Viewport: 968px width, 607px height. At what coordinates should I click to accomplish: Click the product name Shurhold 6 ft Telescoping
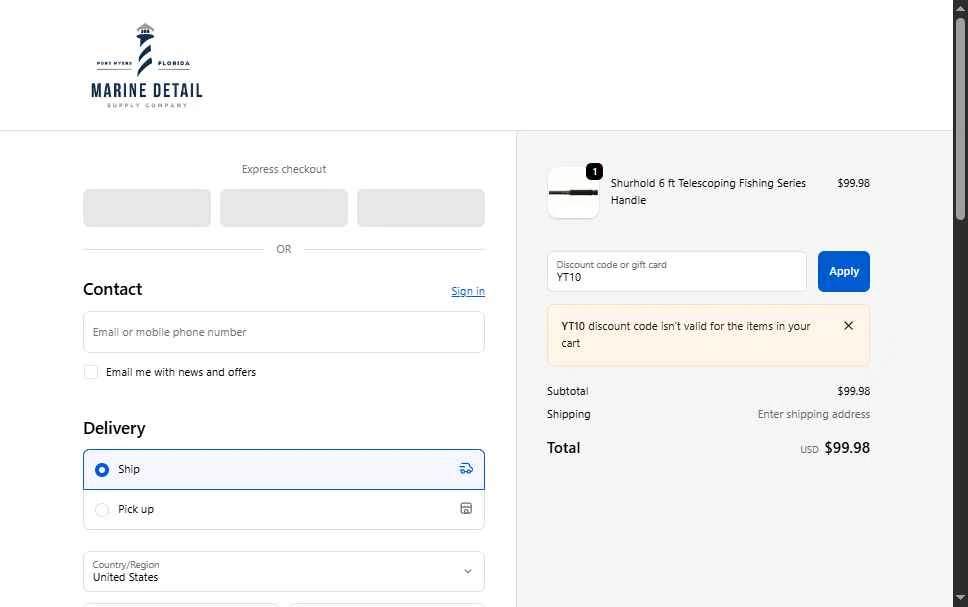click(x=708, y=191)
